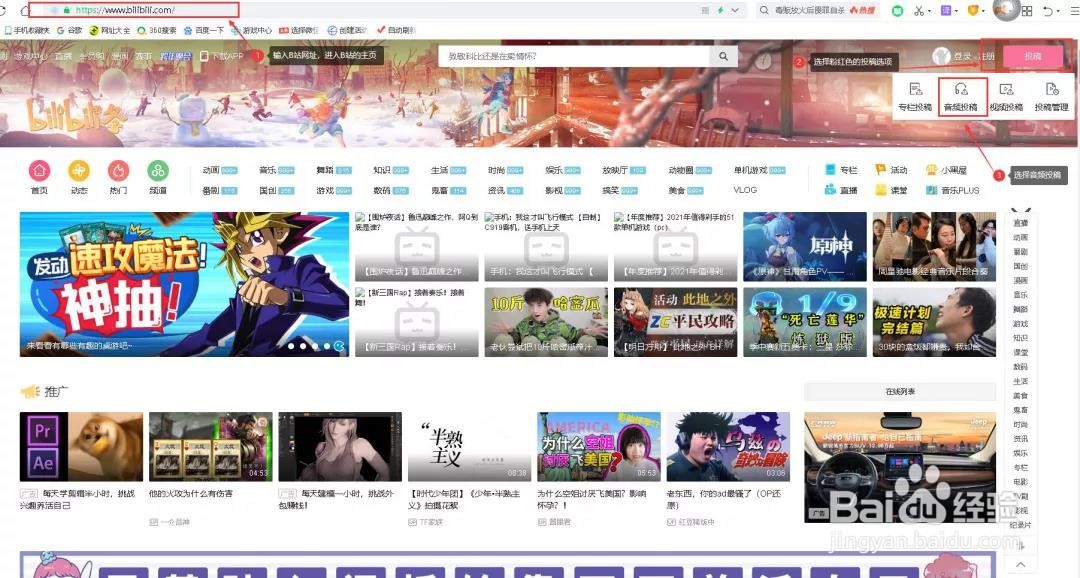The height and width of the screenshot is (578, 1080).
Task: Open the 投稿管理 upload management option
Action: pos(1051,97)
